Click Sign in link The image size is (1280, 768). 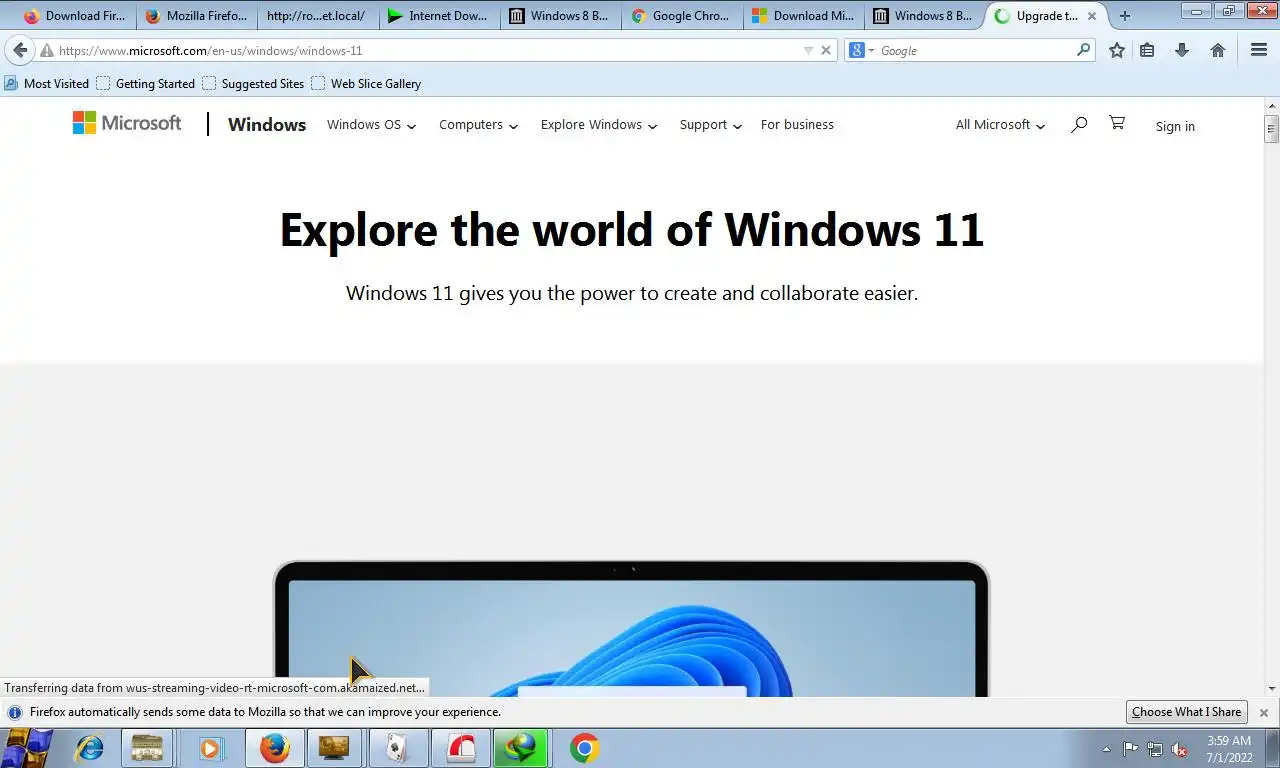pos(1175,126)
